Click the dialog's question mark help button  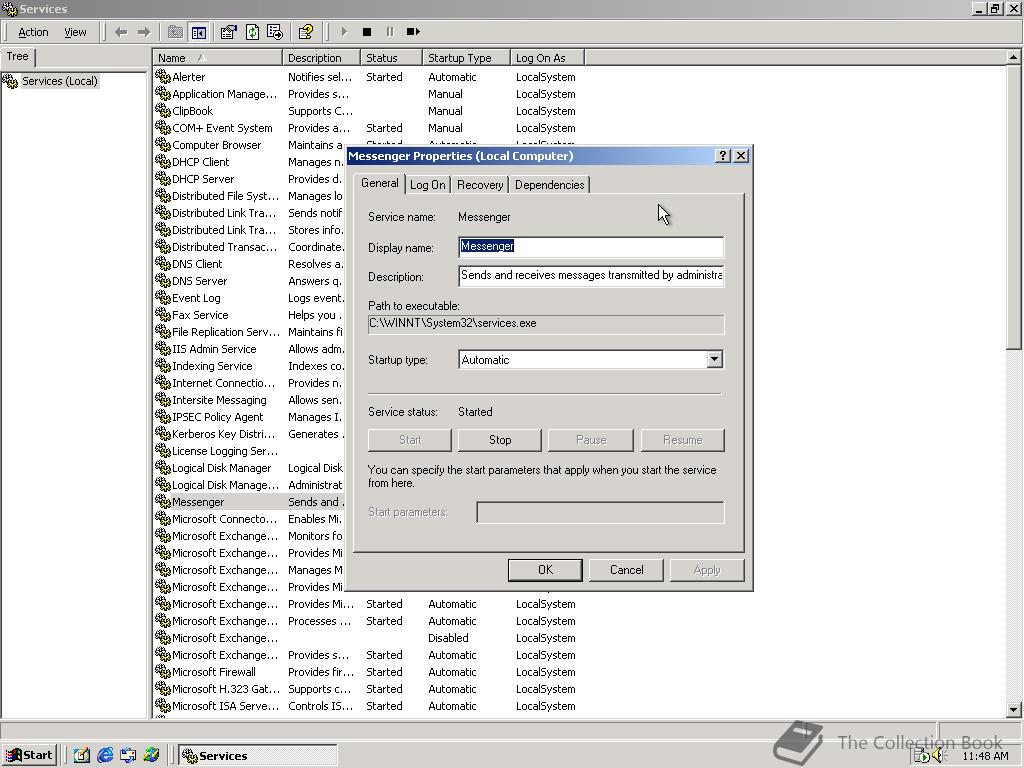click(722, 155)
